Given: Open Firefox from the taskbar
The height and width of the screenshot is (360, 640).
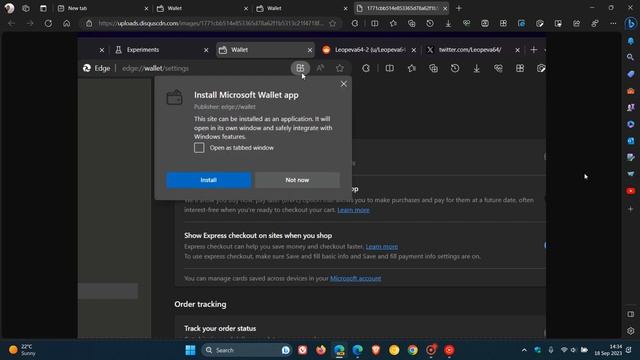Looking at the screenshot, I should [x=321, y=350].
